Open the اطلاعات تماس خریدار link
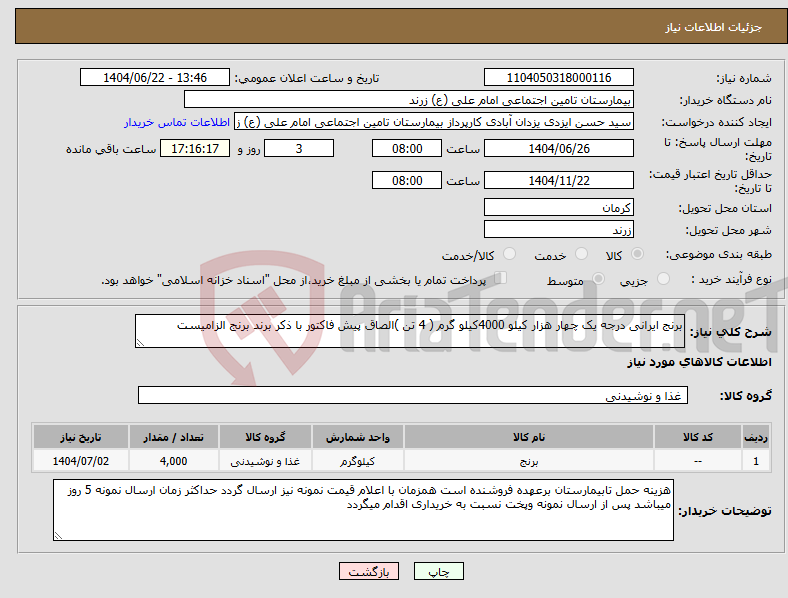Viewport: 788px width, 598px height. click(x=177, y=123)
